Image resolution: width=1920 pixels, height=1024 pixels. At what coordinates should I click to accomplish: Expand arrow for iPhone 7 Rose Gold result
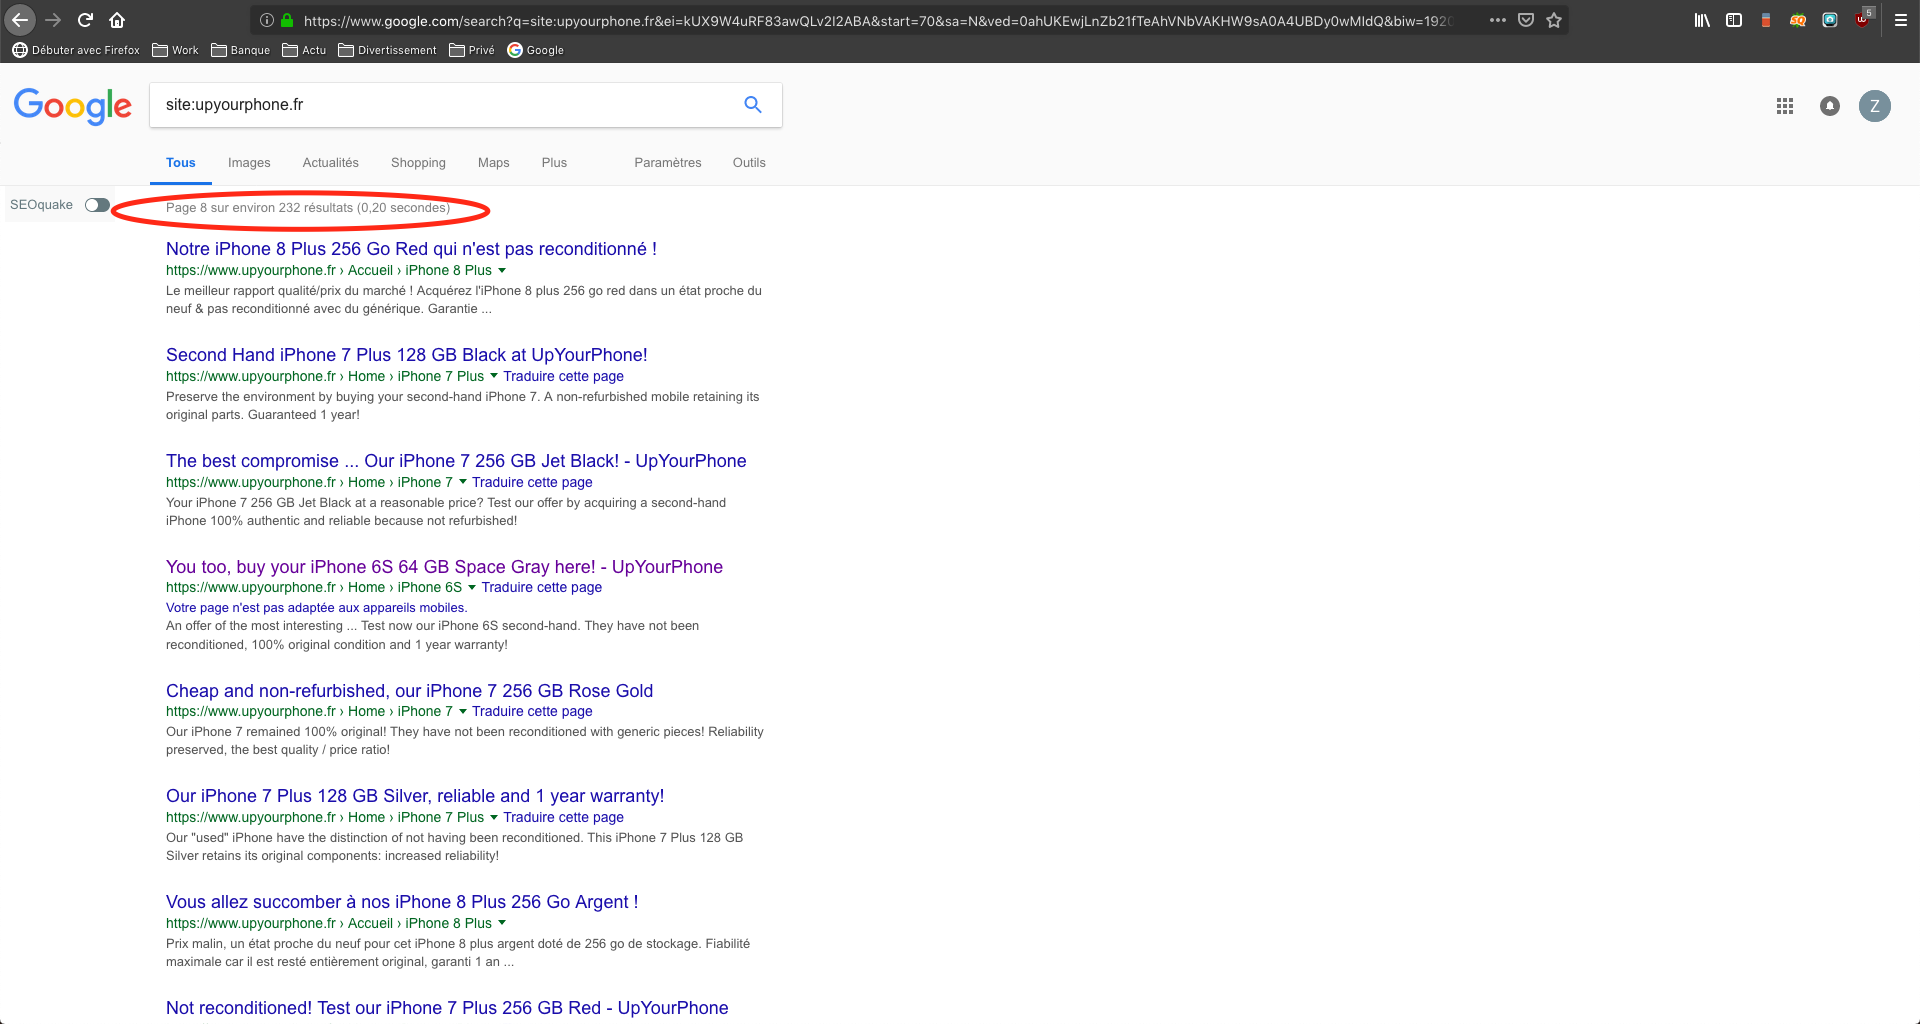463,712
